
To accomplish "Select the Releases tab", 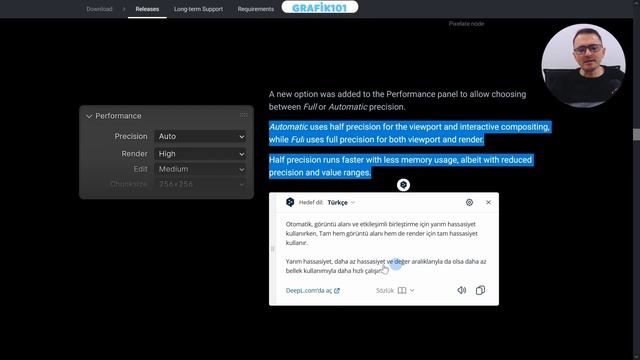I will click(x=147, y=9).
